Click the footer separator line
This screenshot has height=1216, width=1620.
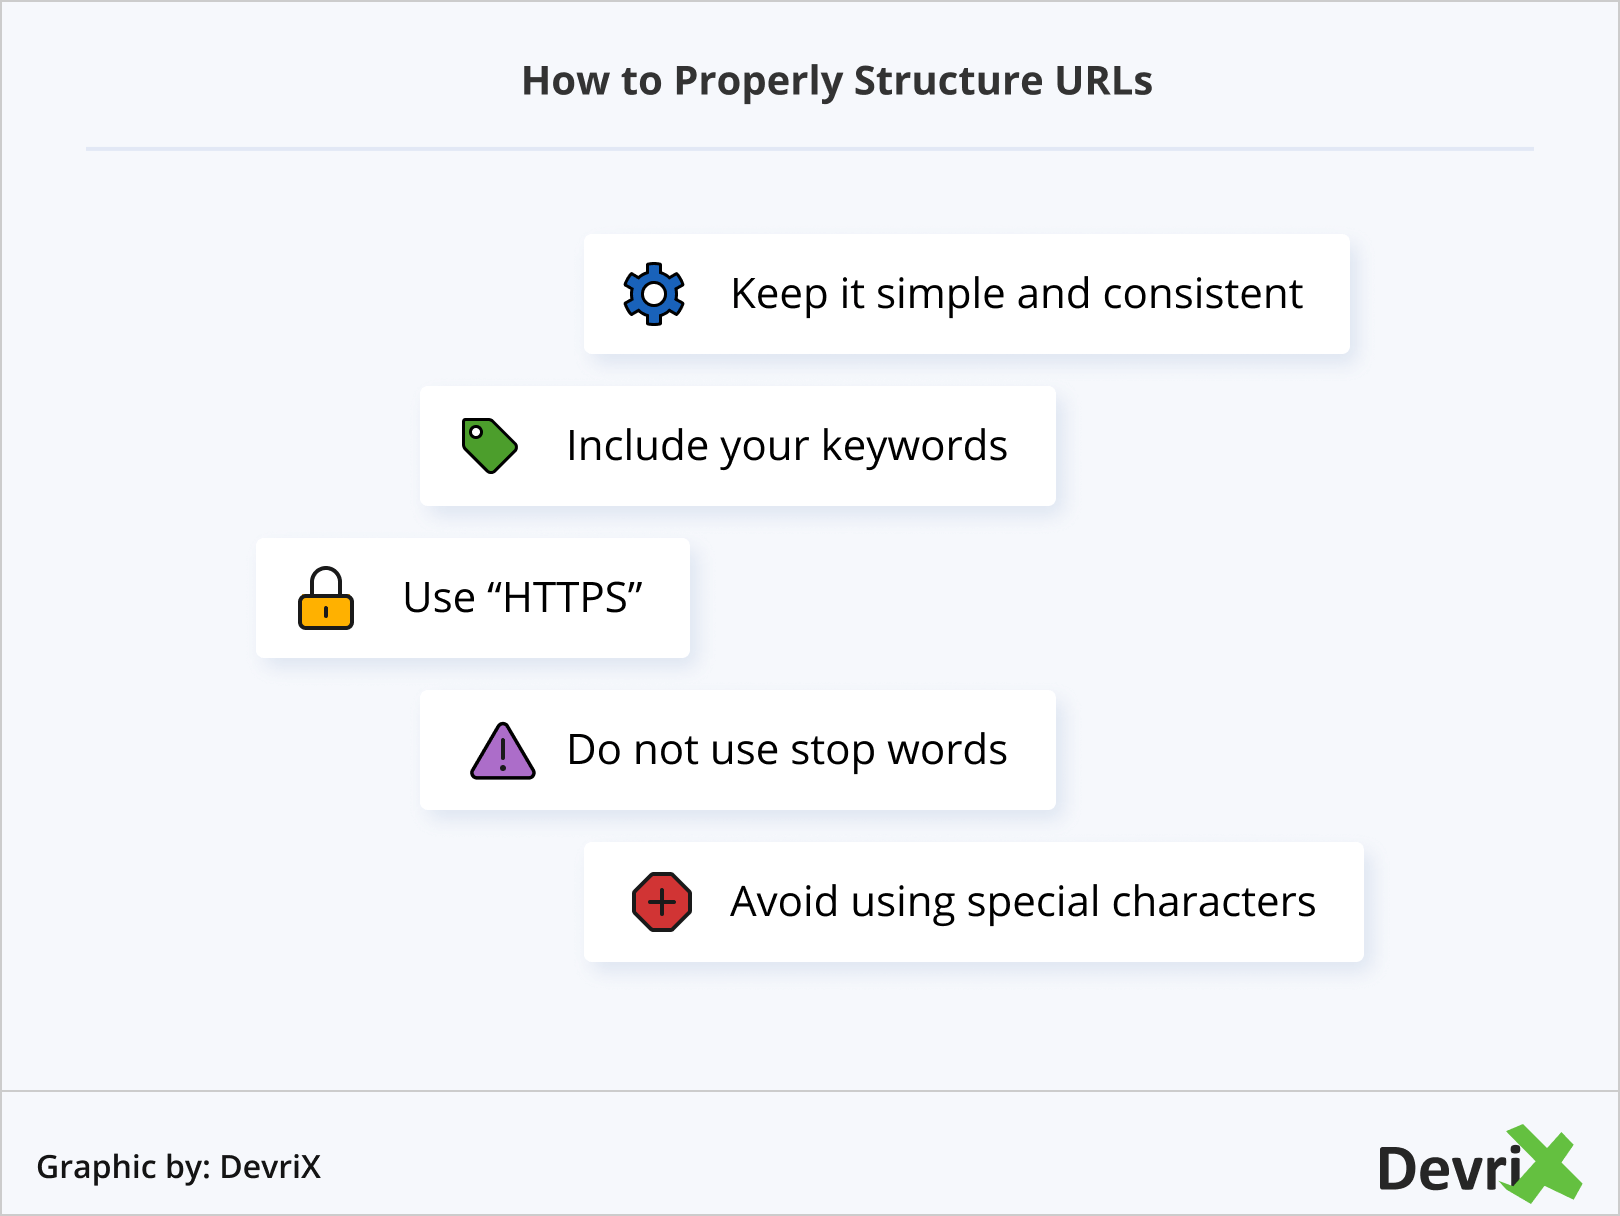pyautogui.click(x=809, y=1091)
